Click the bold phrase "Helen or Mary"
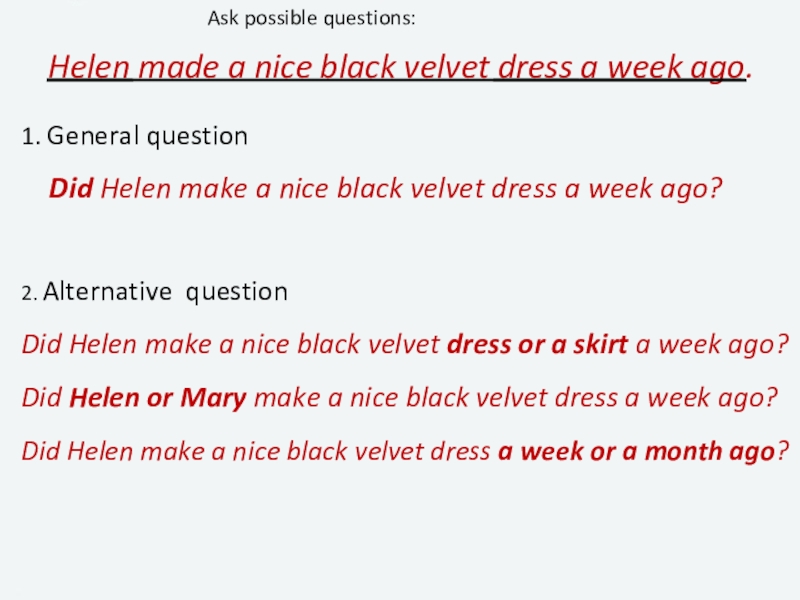Screen dimensions: 800x600 [158, 398]
